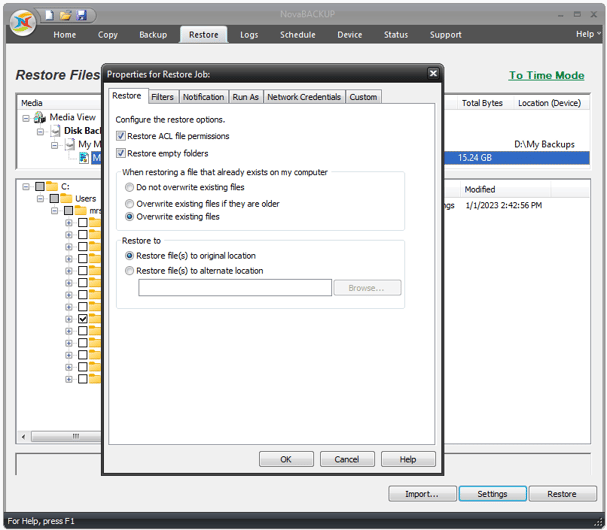This screenshot has width=607, height=530.
Task: Click the Users folder icon
Action: coord(66,199)
